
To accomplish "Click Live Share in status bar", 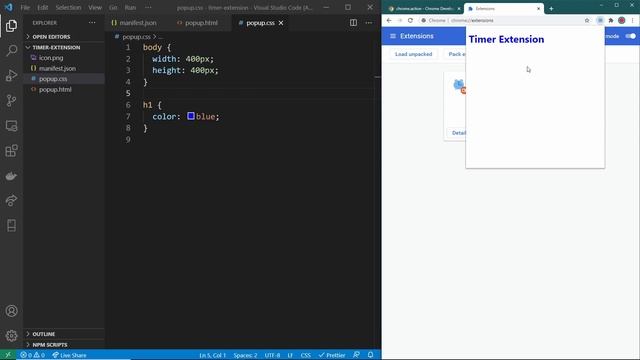I will 69,355.
